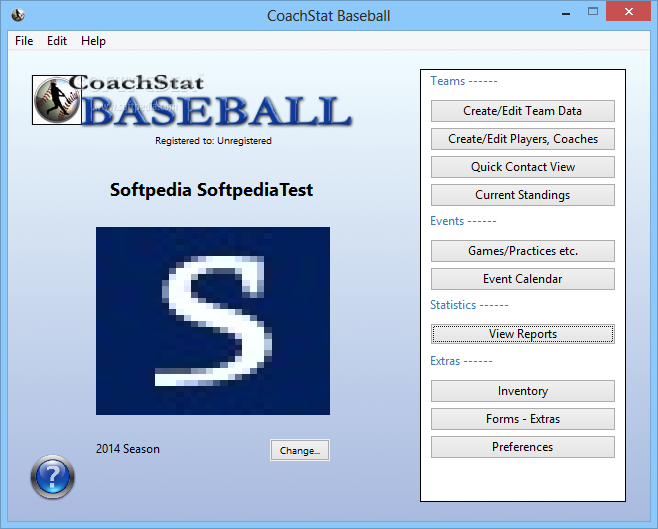Open Forms - Extras
Viewport: 658px width, 529px height.
522,419
